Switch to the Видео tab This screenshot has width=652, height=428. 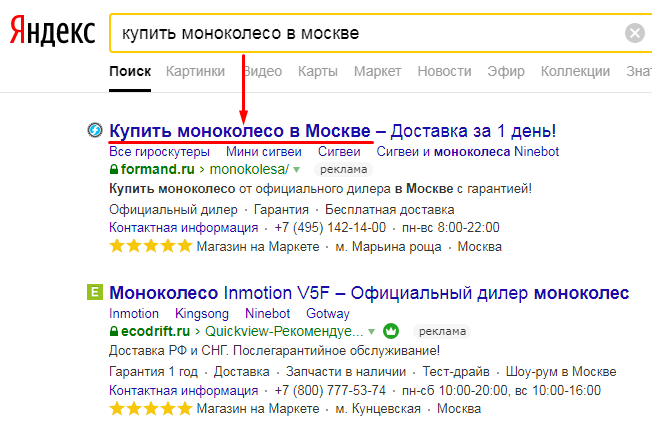pos(262,72)
